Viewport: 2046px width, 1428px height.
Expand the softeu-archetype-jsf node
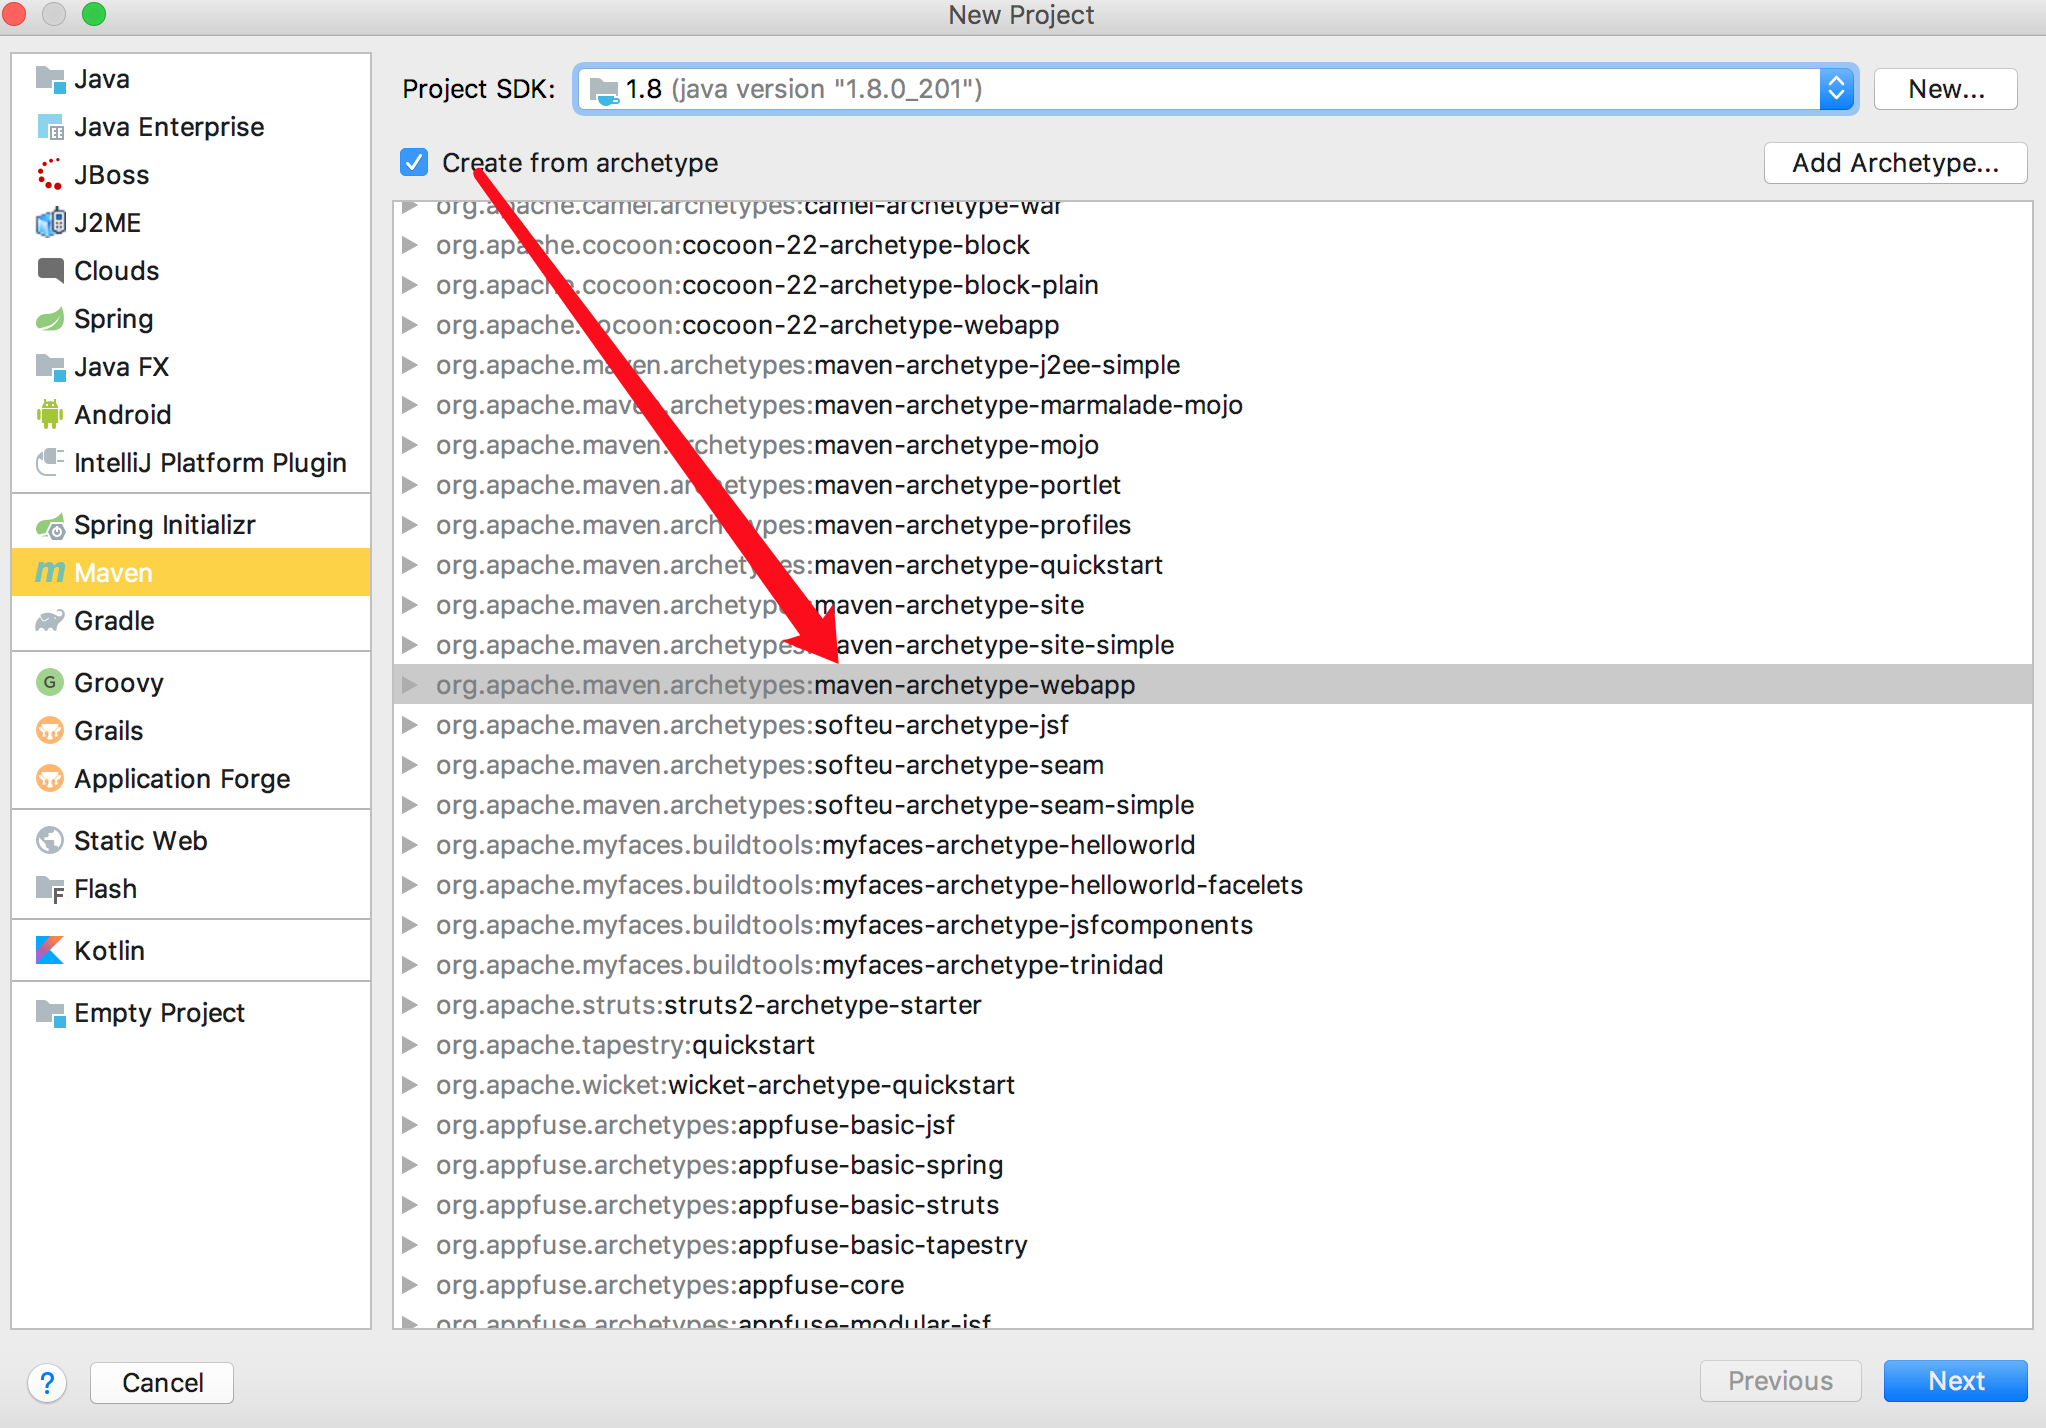point(409,724)
